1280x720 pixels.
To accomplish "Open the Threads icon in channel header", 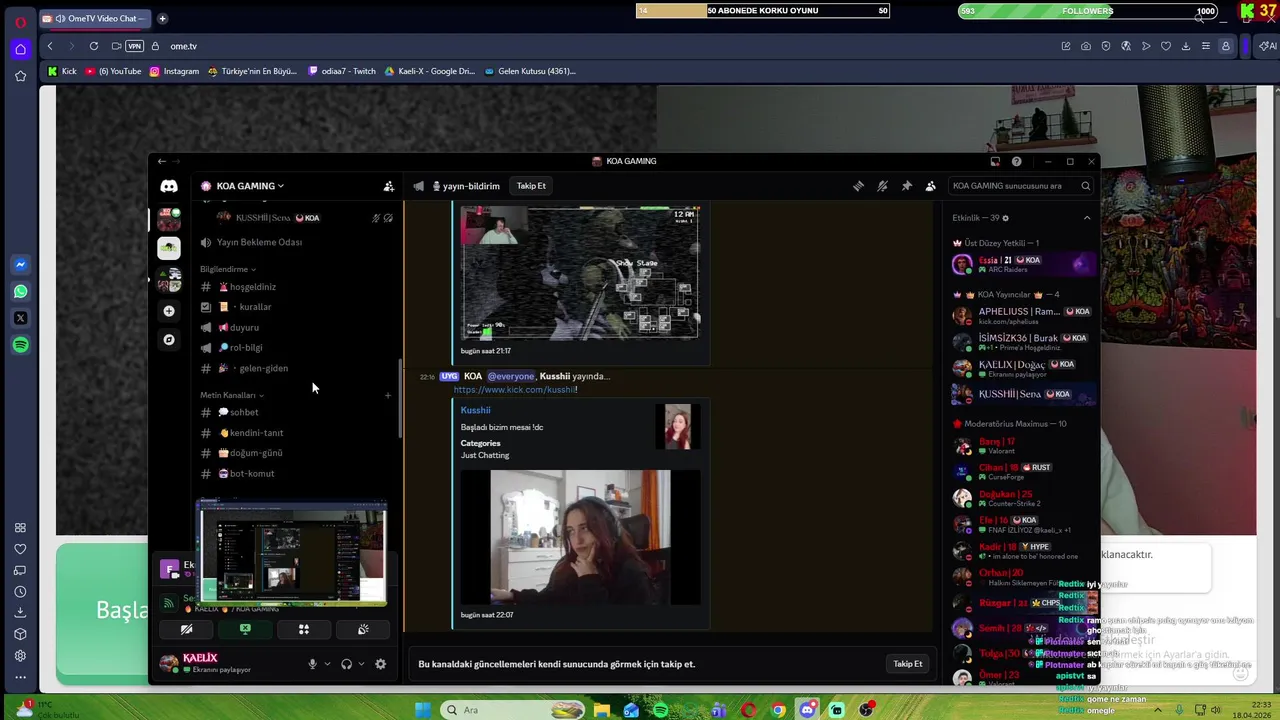I will coord(858,186).
